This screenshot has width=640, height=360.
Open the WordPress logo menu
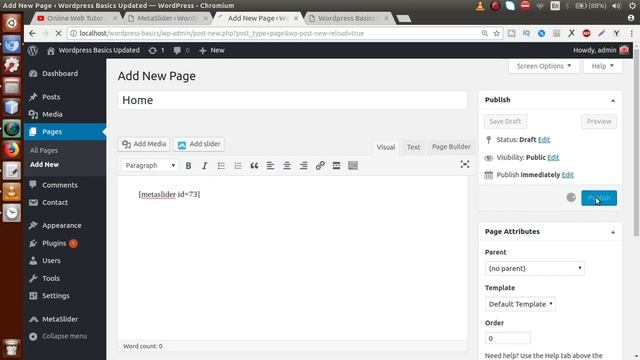coord(33,51)
